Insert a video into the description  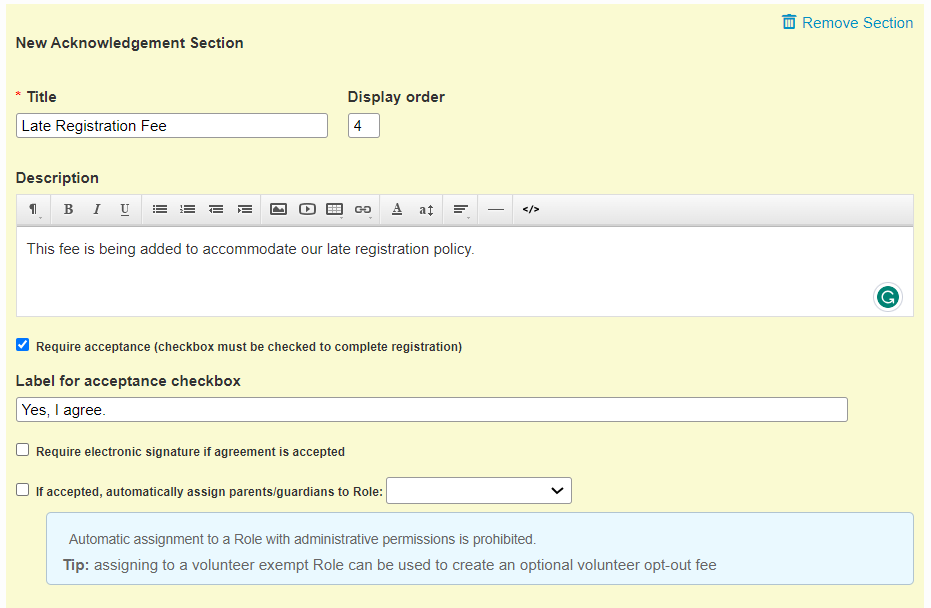pos(307,210)
